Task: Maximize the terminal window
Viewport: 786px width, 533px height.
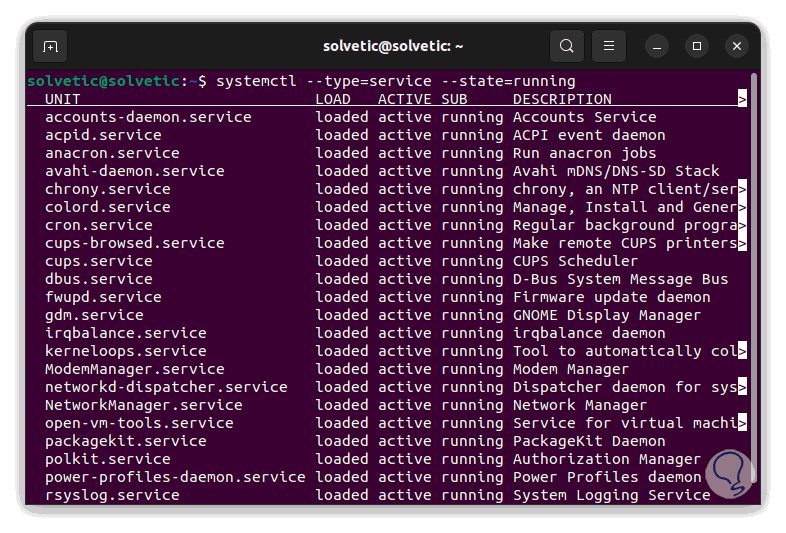Action: [697, 46]
